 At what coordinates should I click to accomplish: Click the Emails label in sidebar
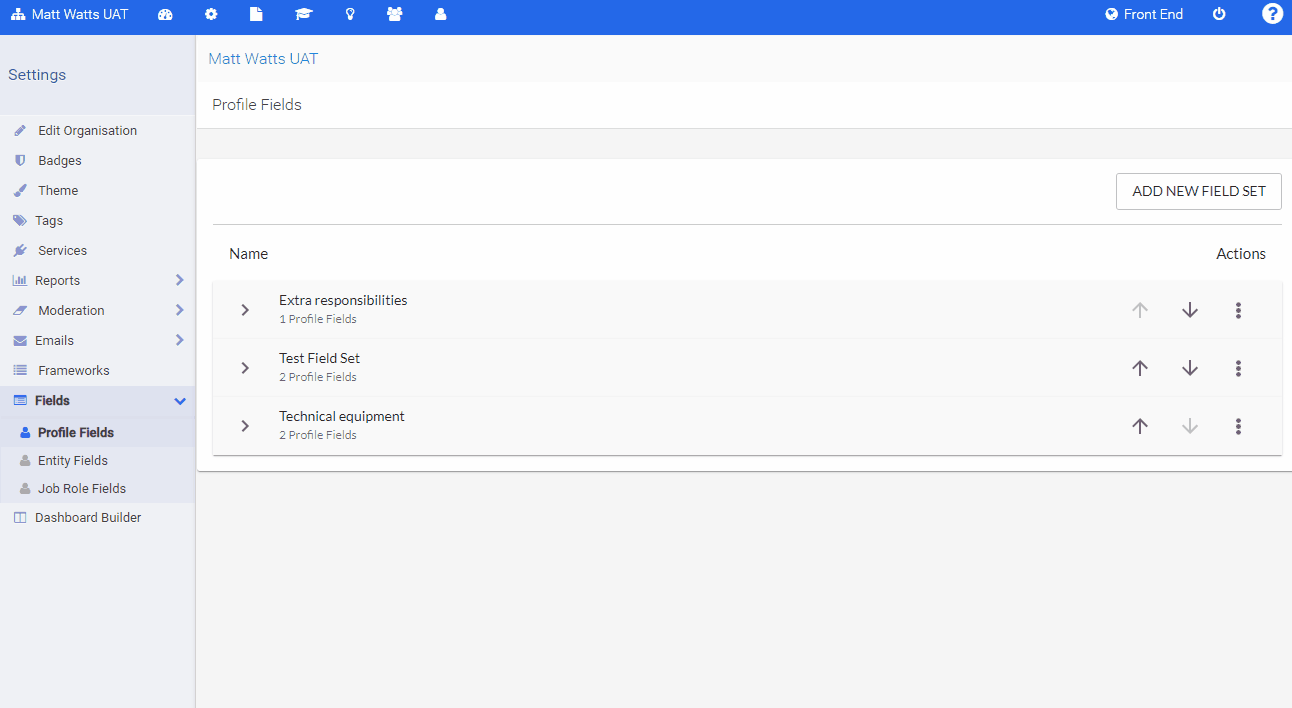pos(54,341)
